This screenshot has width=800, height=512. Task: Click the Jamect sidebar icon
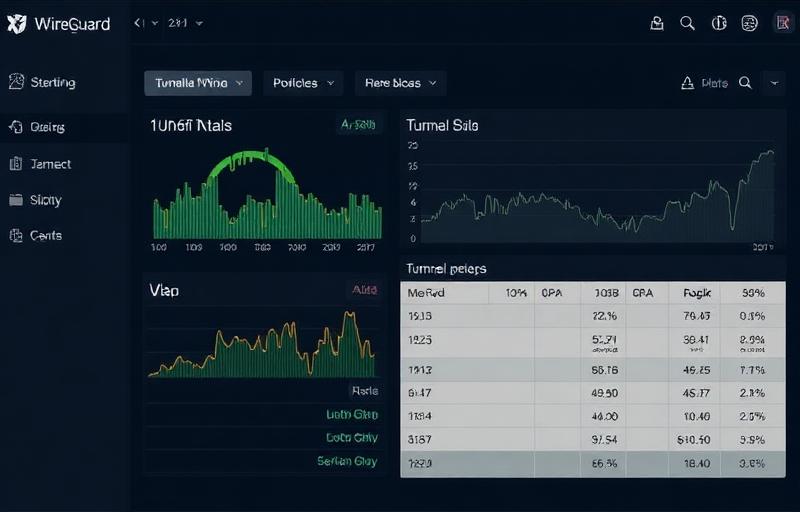pos(15,163)
